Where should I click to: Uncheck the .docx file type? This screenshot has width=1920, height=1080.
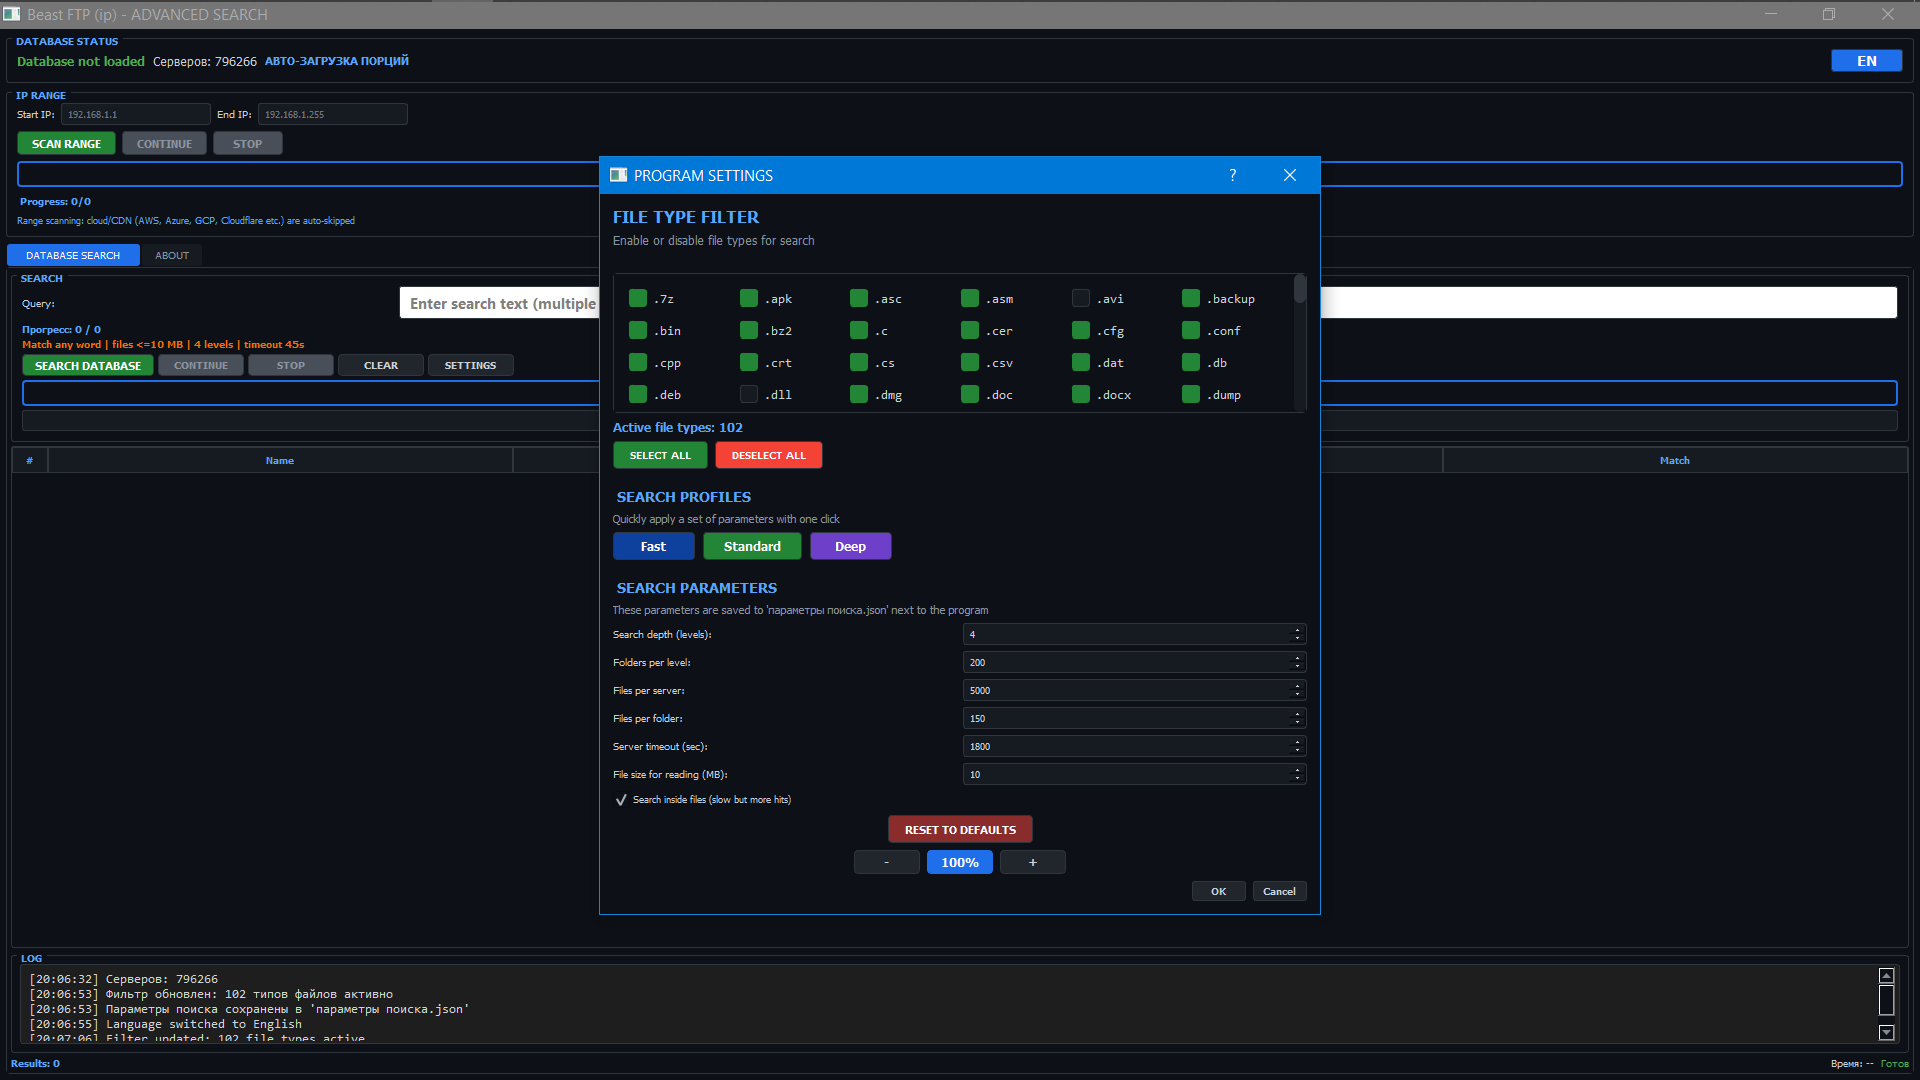click(1081, 395)
